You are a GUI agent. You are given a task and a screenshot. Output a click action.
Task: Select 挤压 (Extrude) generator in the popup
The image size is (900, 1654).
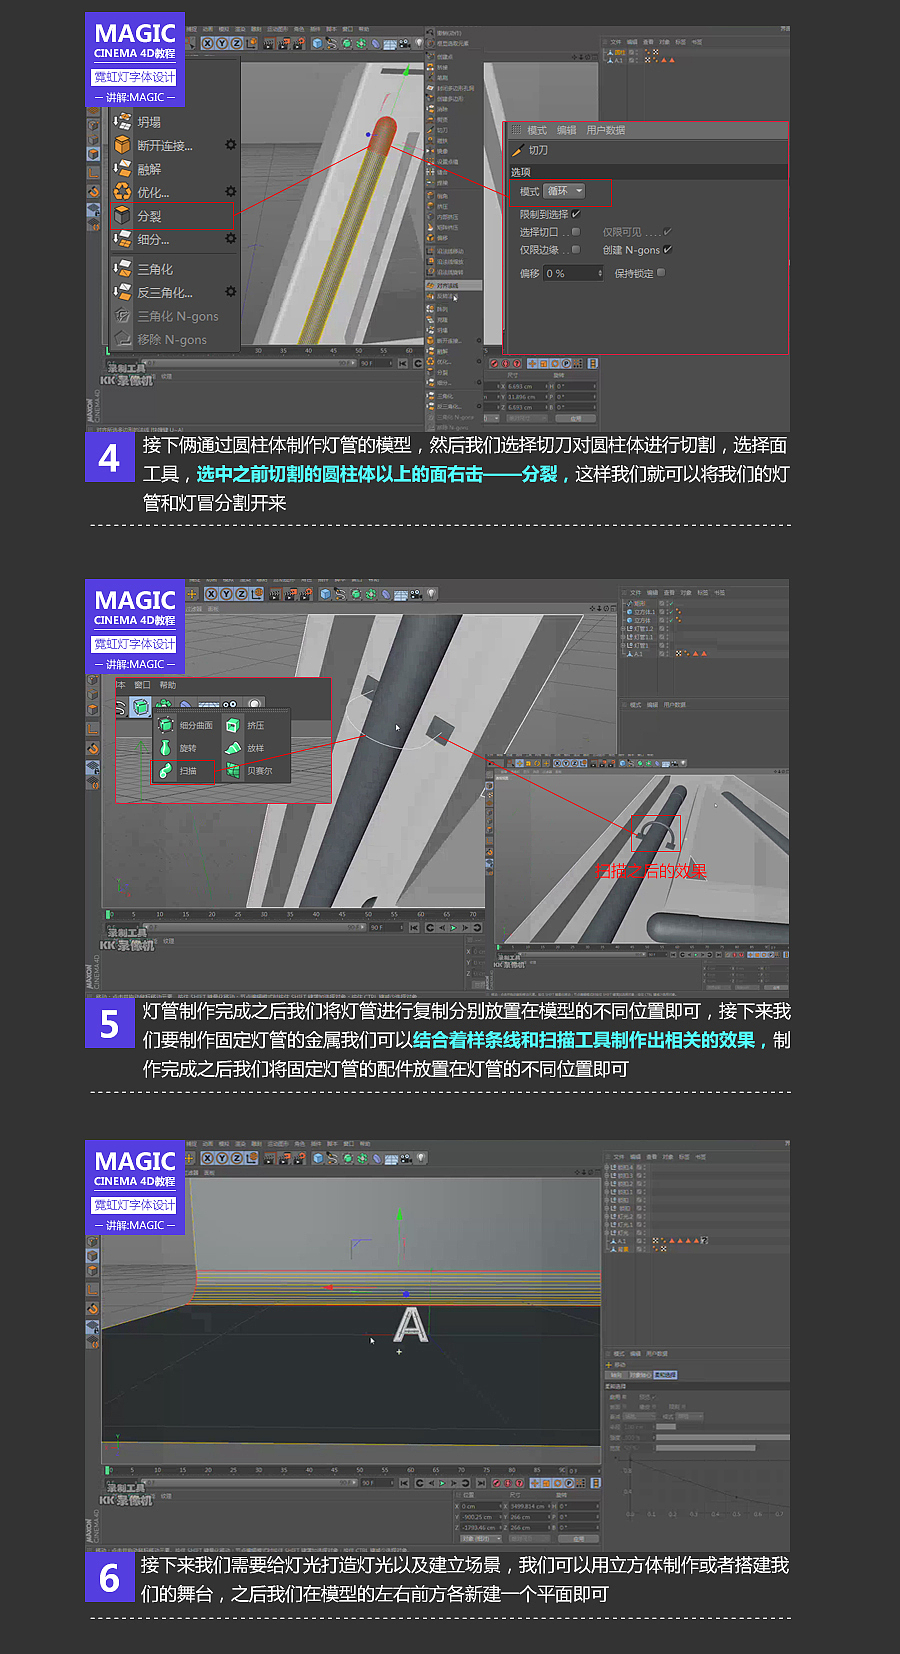[247, 725]
